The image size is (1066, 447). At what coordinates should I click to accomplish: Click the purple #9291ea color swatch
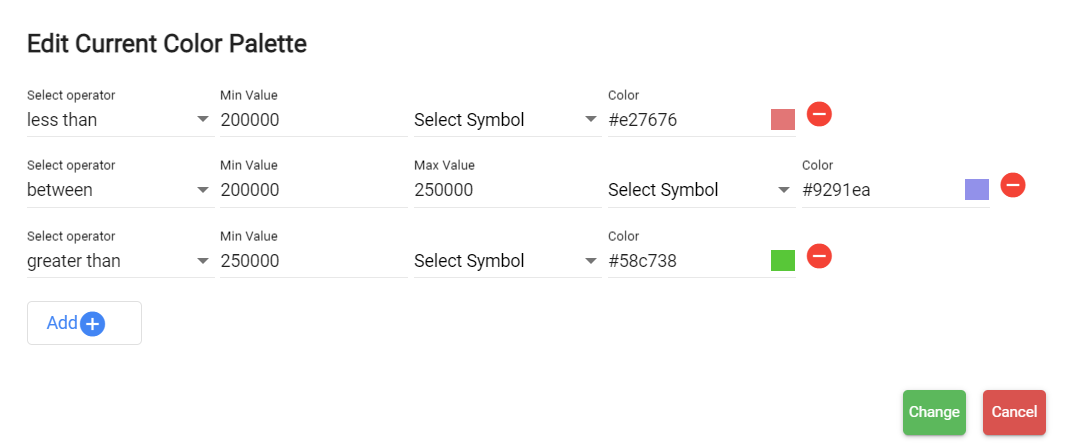click(977, 190)
